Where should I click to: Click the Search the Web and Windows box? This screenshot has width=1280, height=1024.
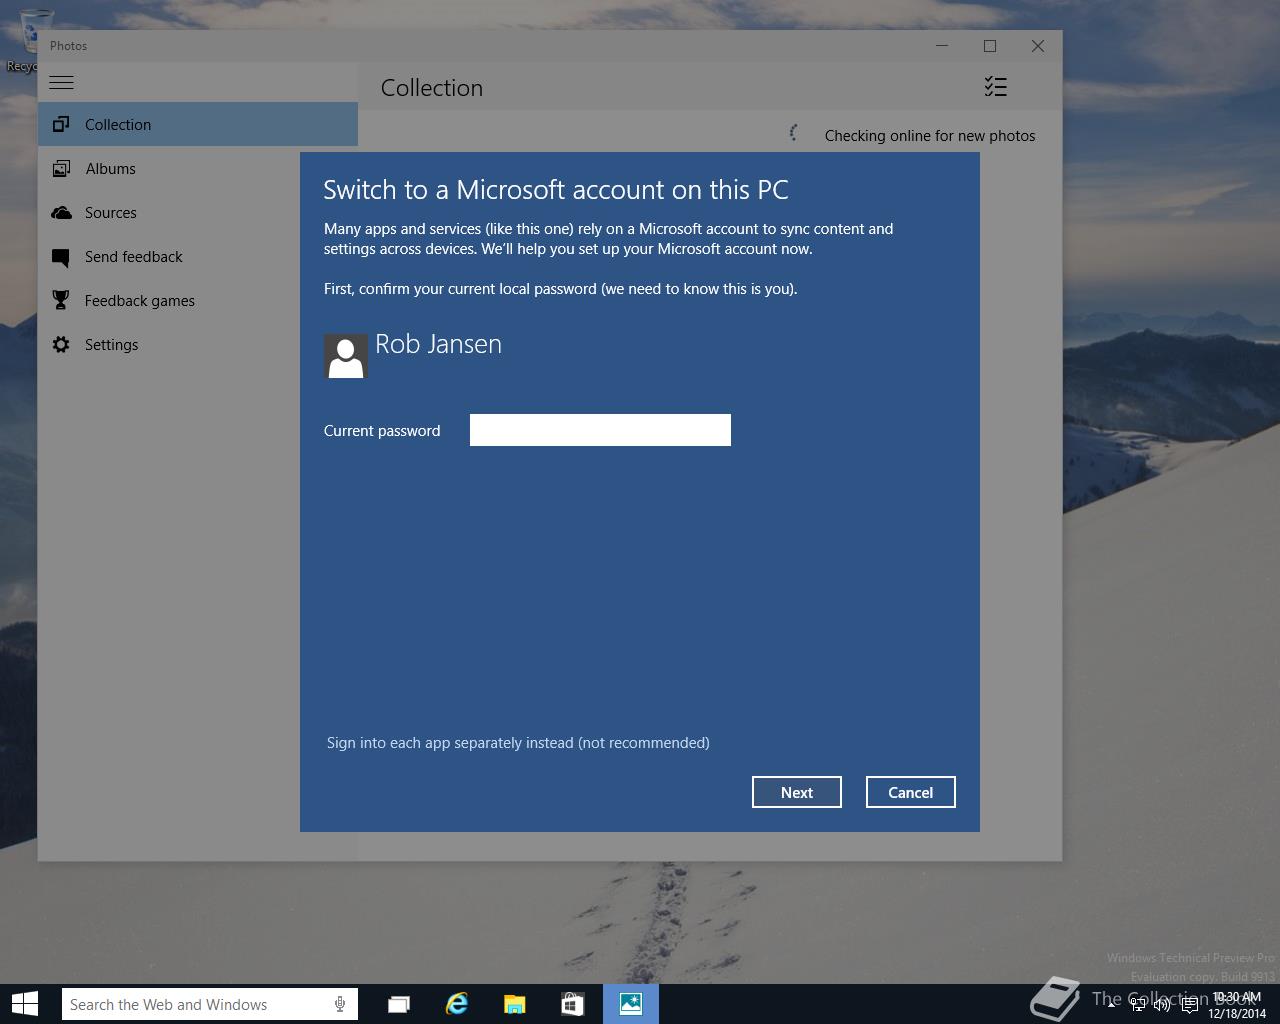click(x=209, y=1004)
